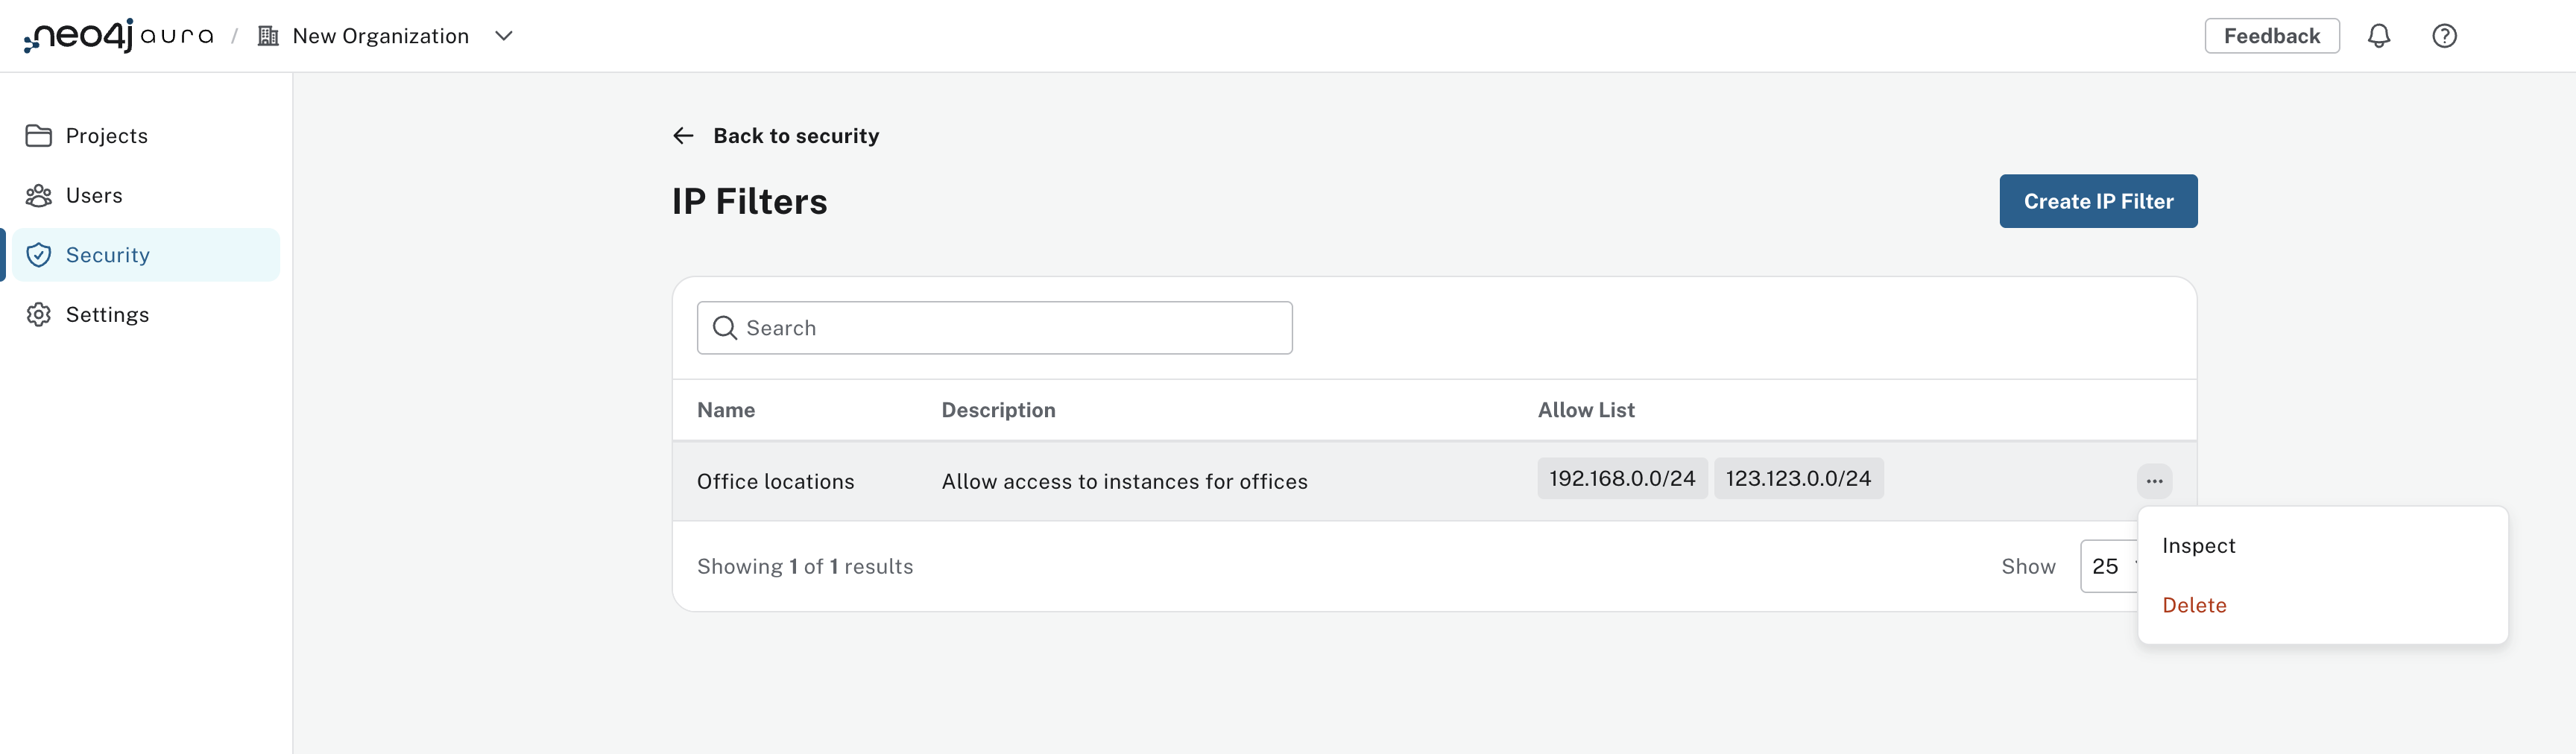Click the Feedback button
Viewport: 2576px width, 754px height.
[x=2271, y=36]
